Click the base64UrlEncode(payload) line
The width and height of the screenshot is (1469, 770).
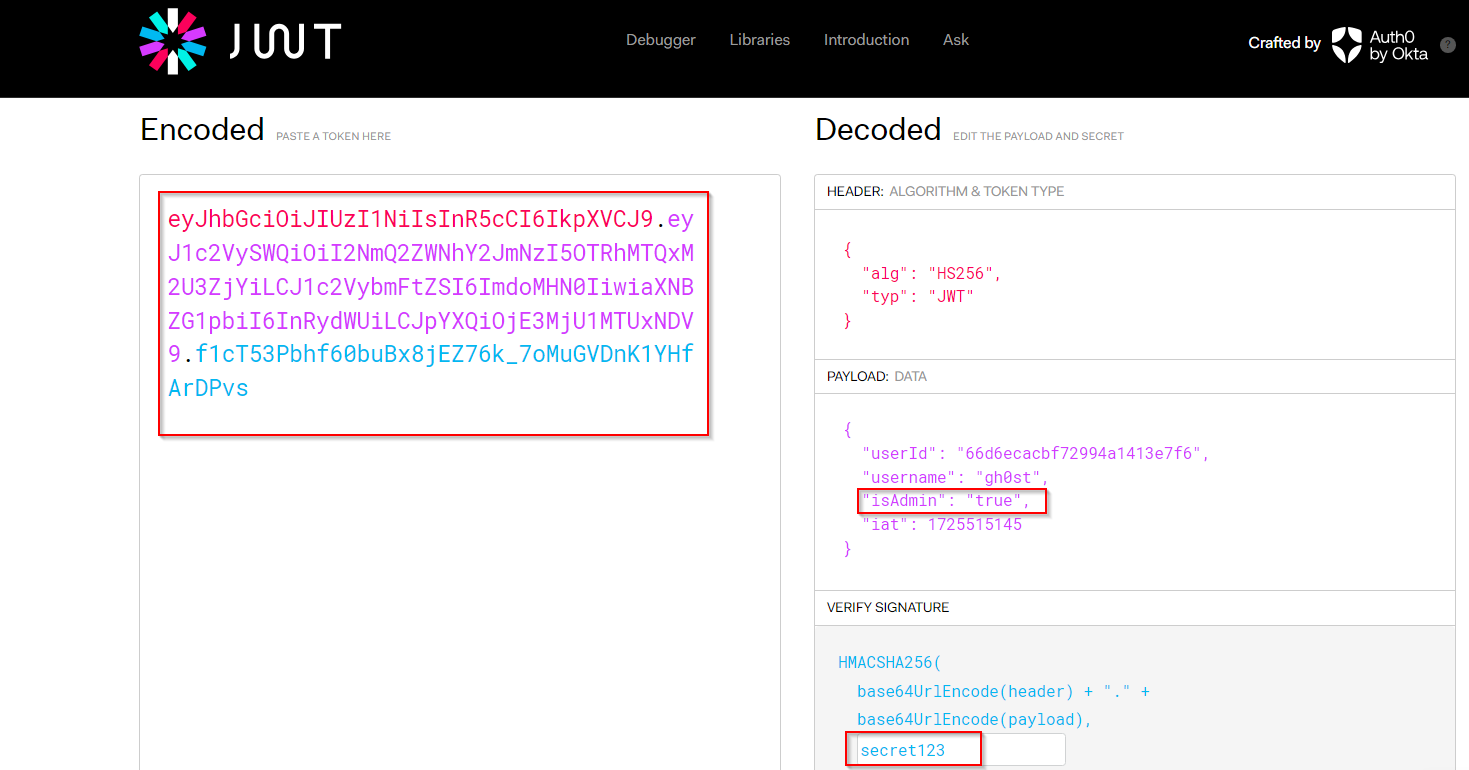(974, 720)
